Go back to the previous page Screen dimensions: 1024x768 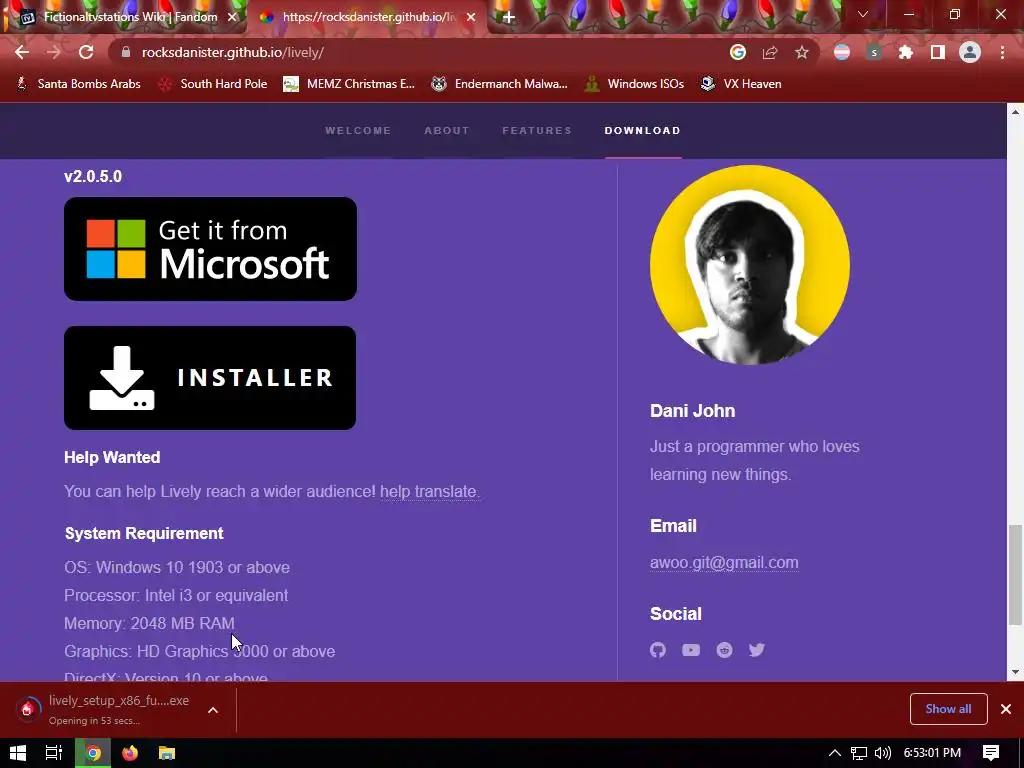pos(22,52)
